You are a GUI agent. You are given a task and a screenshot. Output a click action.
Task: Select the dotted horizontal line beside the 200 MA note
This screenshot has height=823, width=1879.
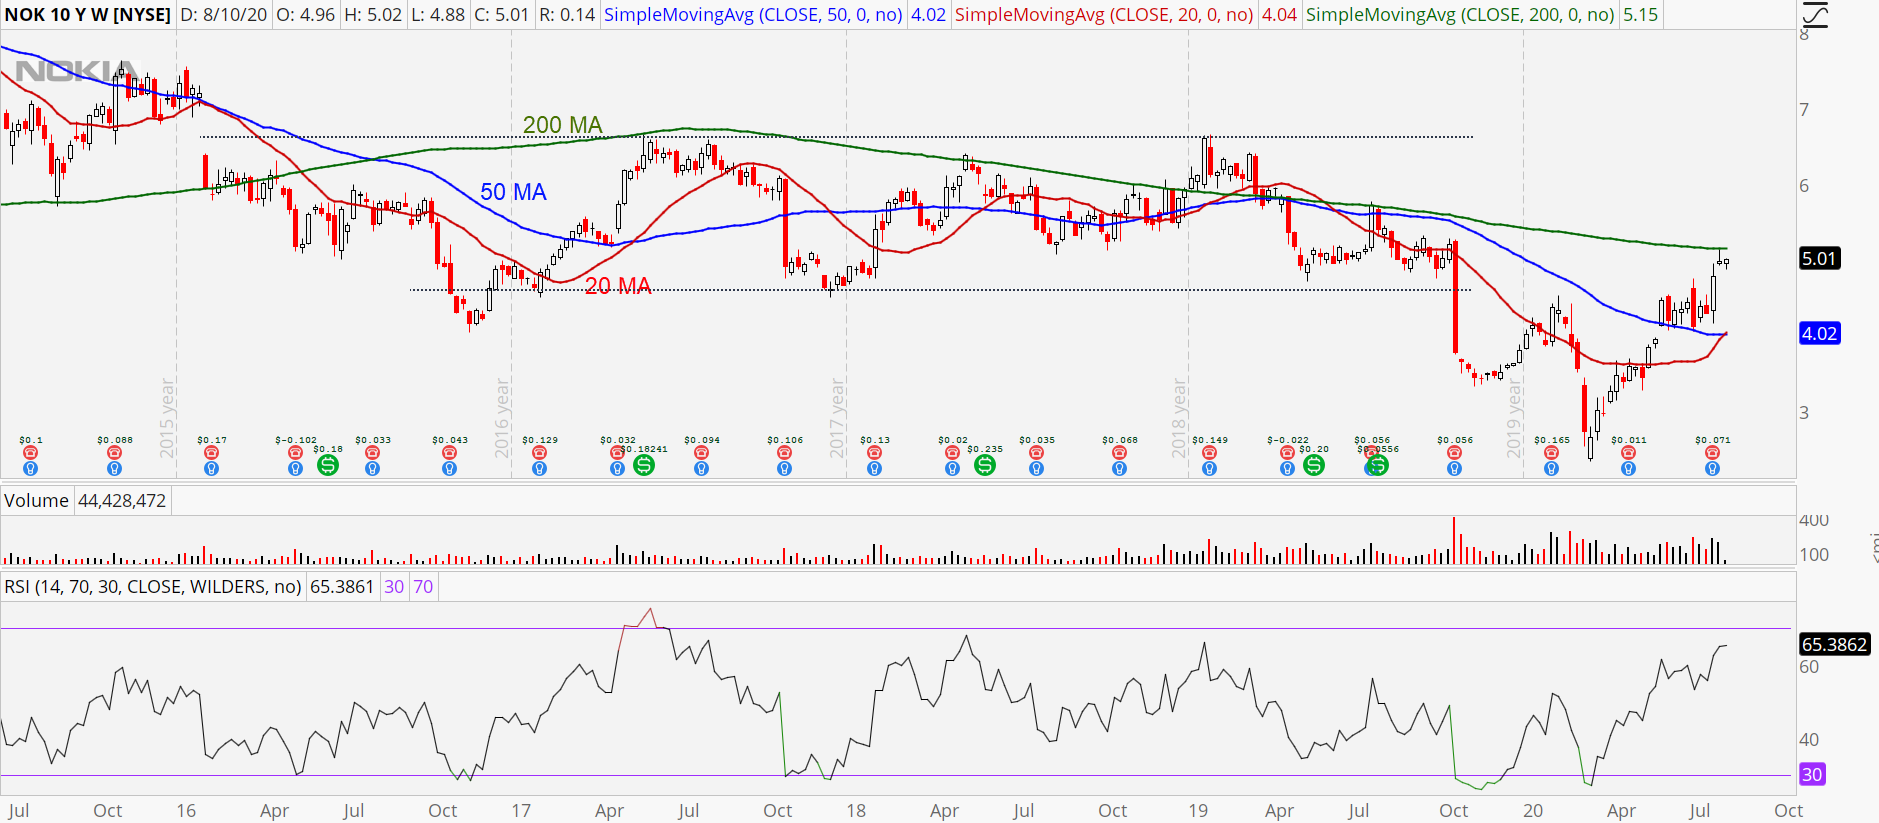click(837, 137)
